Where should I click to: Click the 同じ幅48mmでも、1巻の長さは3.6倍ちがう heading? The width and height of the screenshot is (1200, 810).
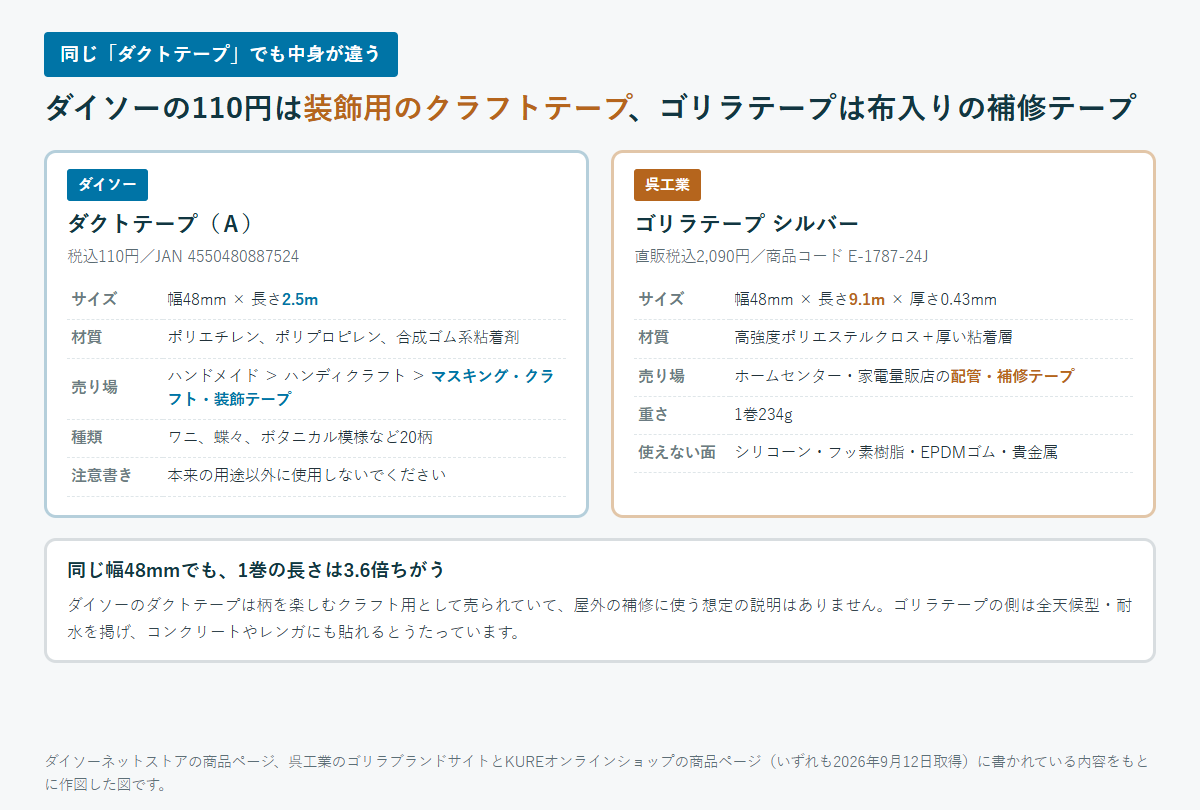tap(256, 570)
